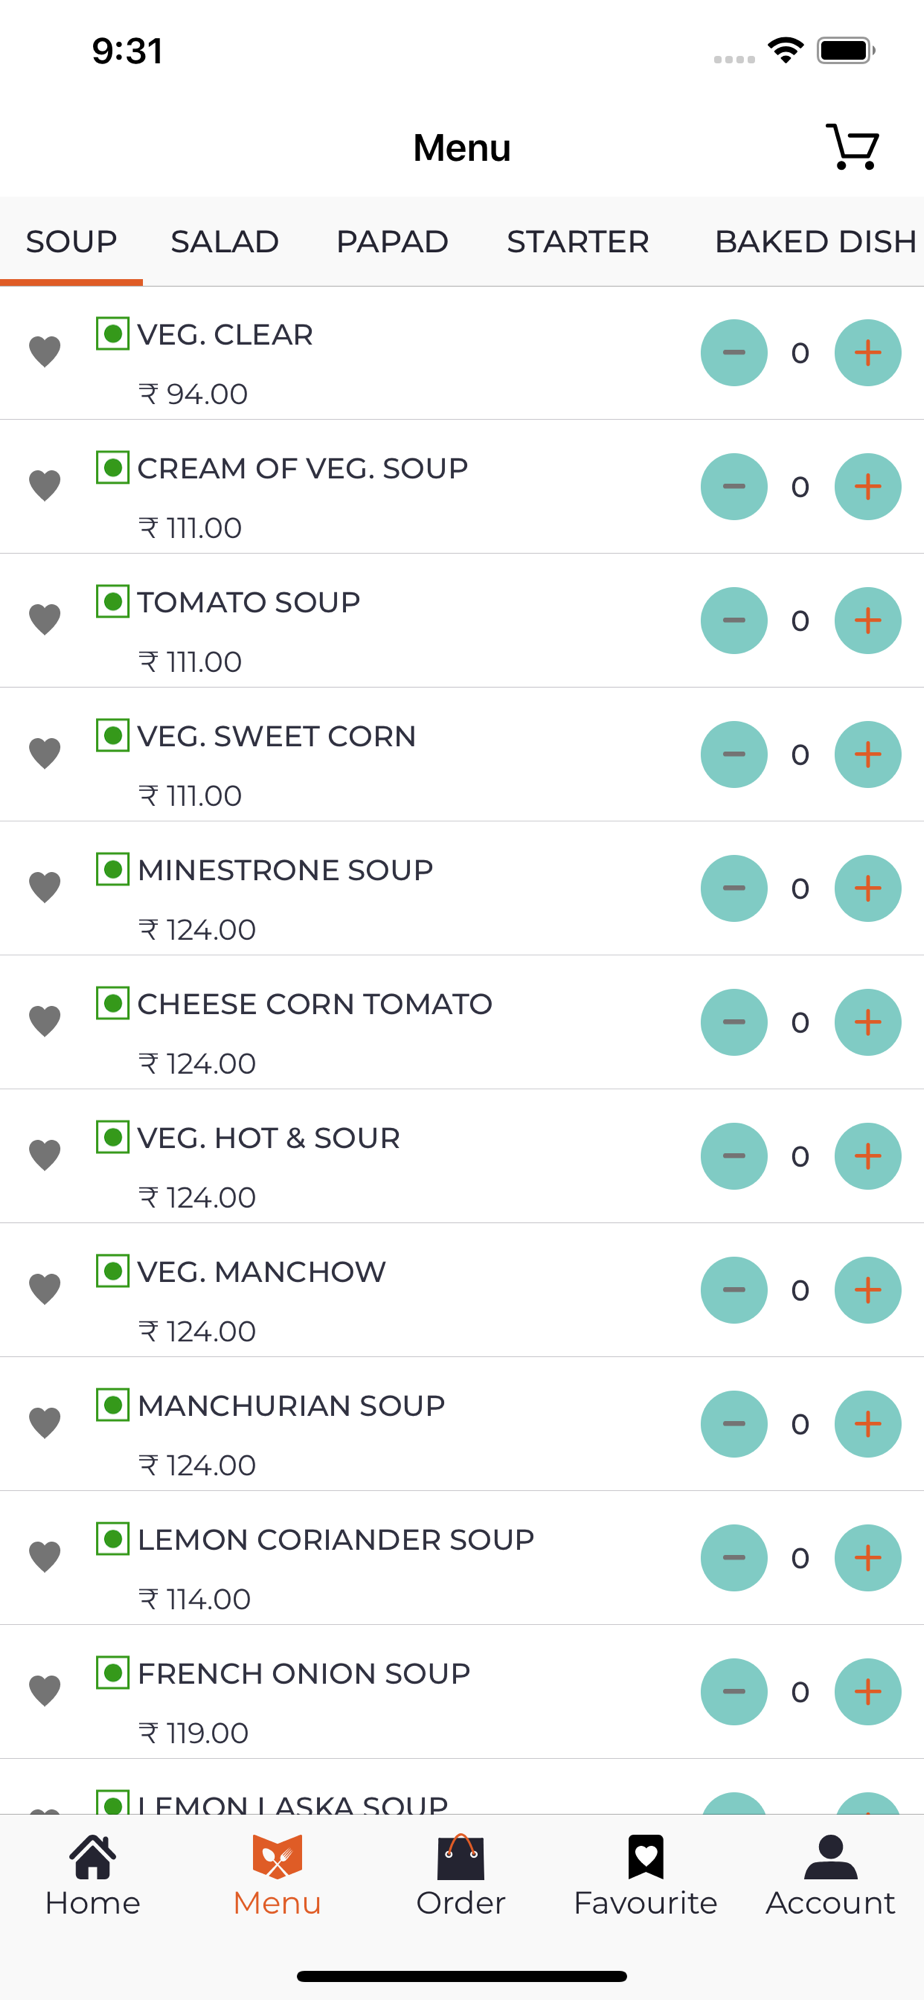
Task: Click plus for Lemon Coriander Soup
Action: (x=868, y=1559)
